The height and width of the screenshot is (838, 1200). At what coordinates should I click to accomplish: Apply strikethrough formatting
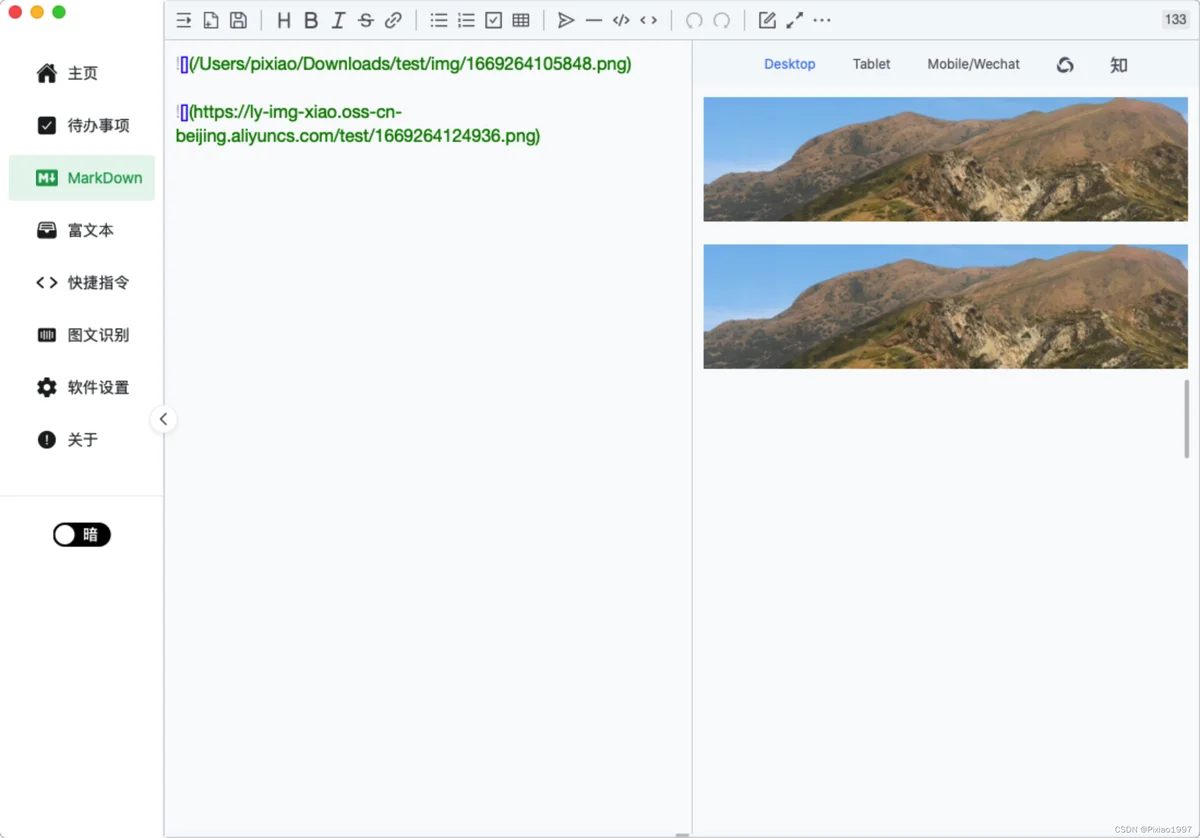coord(366,20)
